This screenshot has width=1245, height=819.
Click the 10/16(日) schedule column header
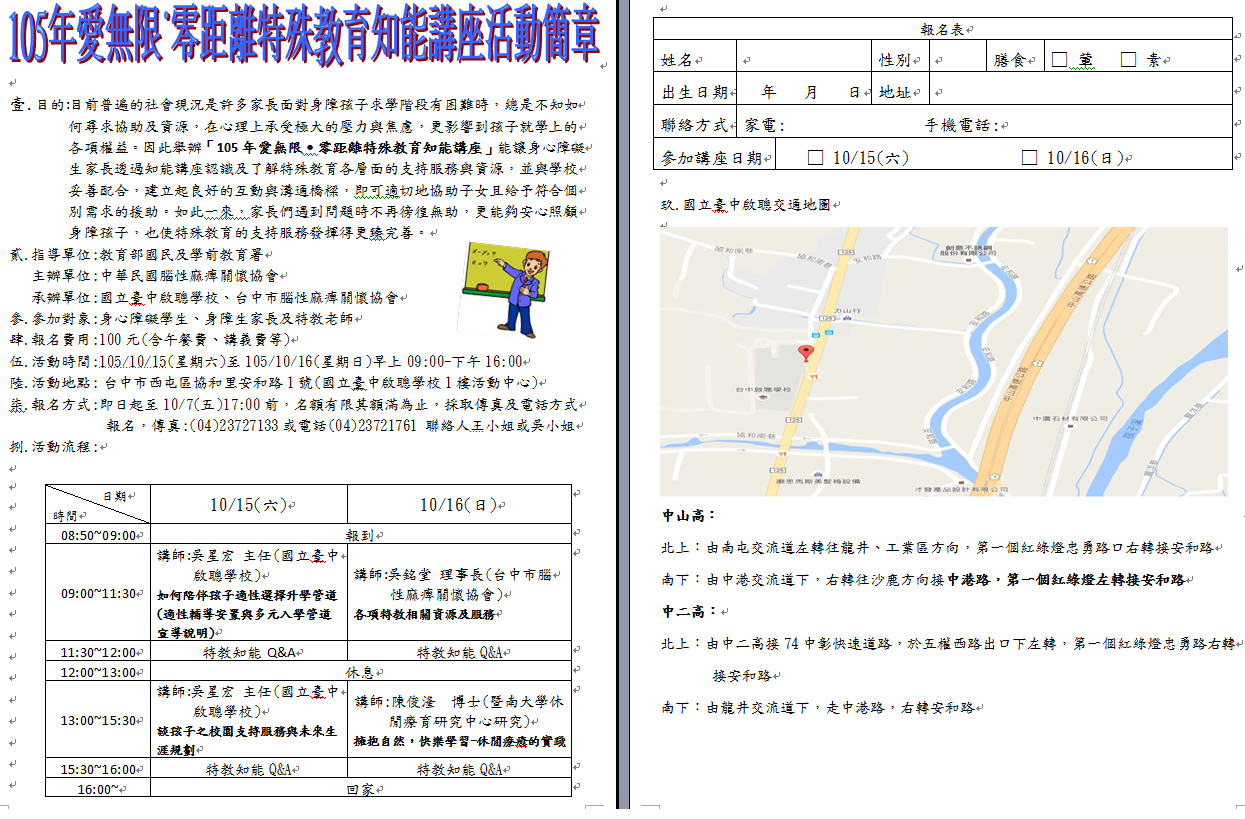(459, 505)
